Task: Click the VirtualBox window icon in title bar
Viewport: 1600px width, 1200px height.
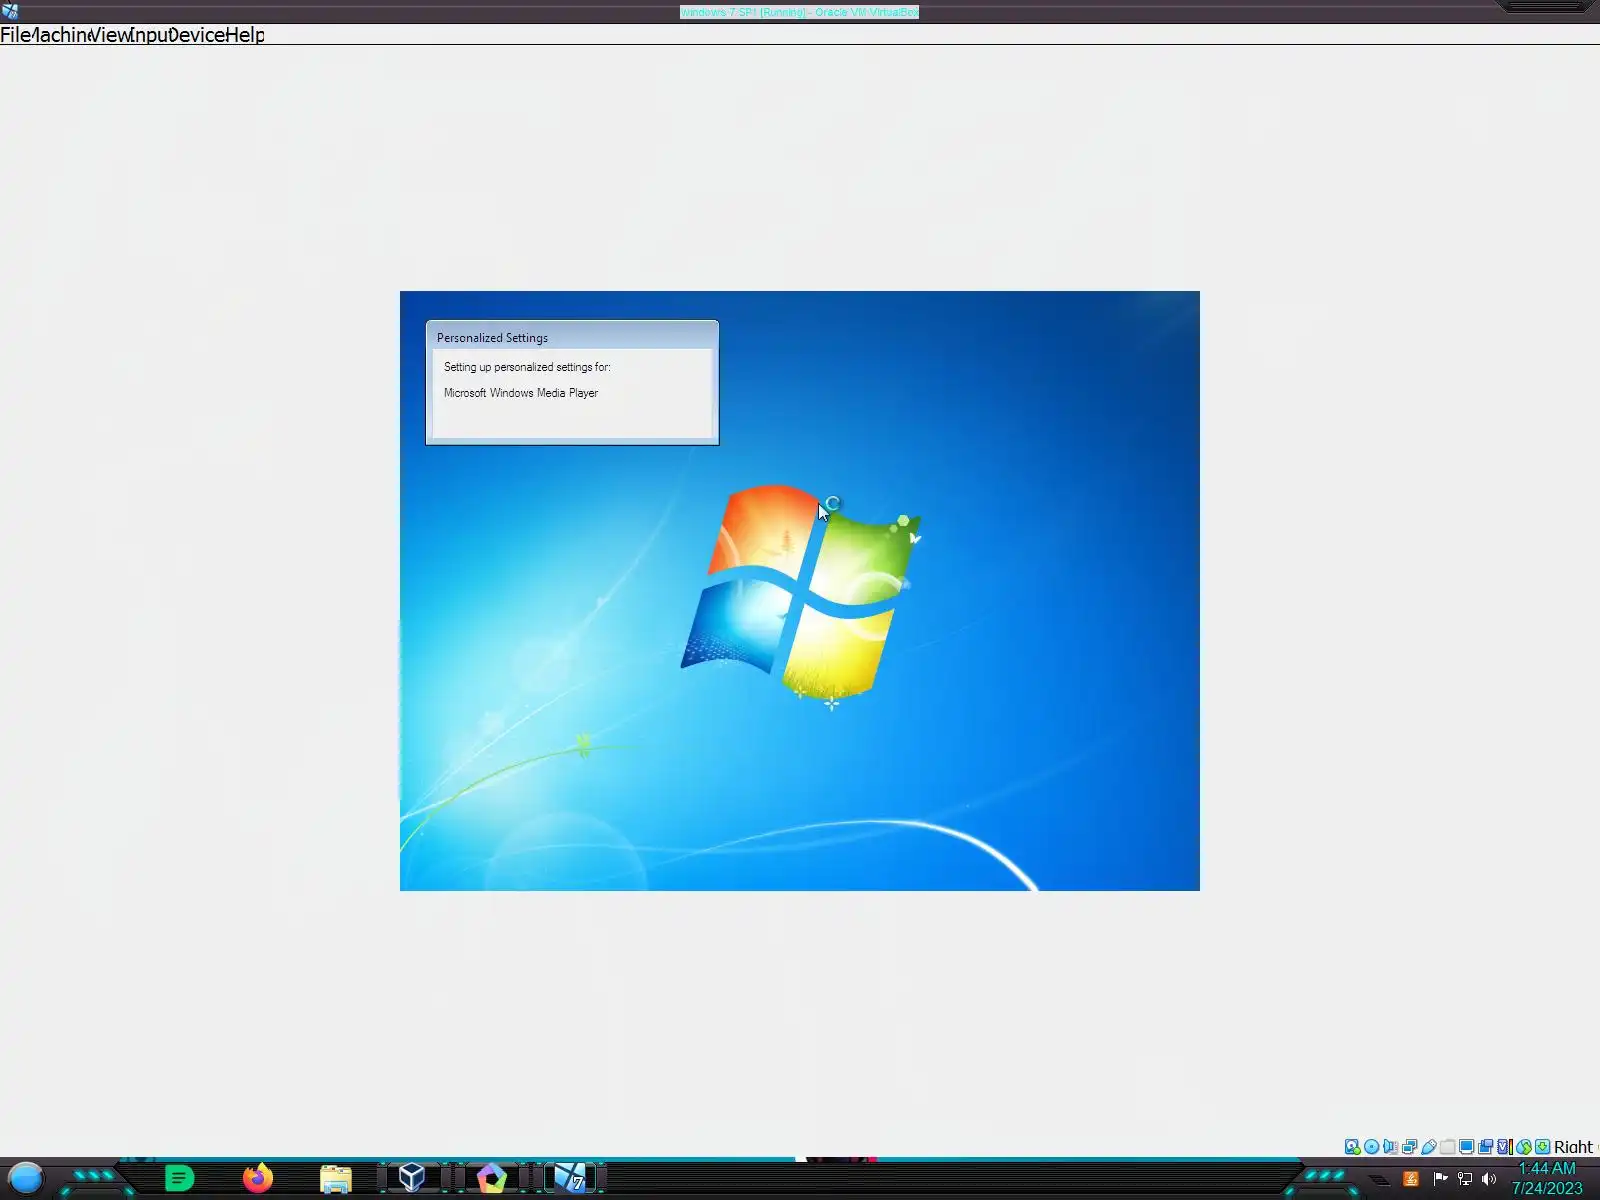Action: click(10, 12)
